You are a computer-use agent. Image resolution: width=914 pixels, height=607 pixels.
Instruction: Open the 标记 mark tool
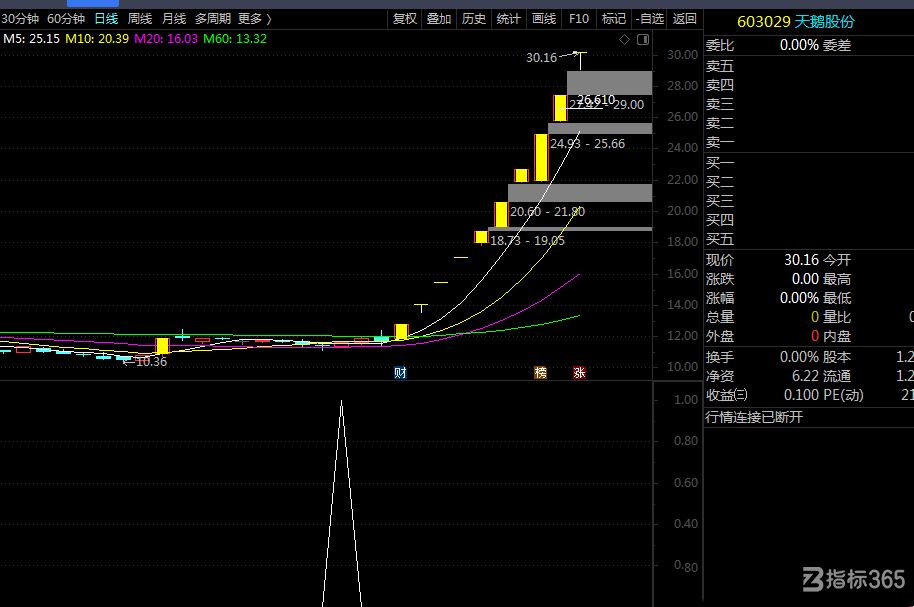(x=614, y=19)
